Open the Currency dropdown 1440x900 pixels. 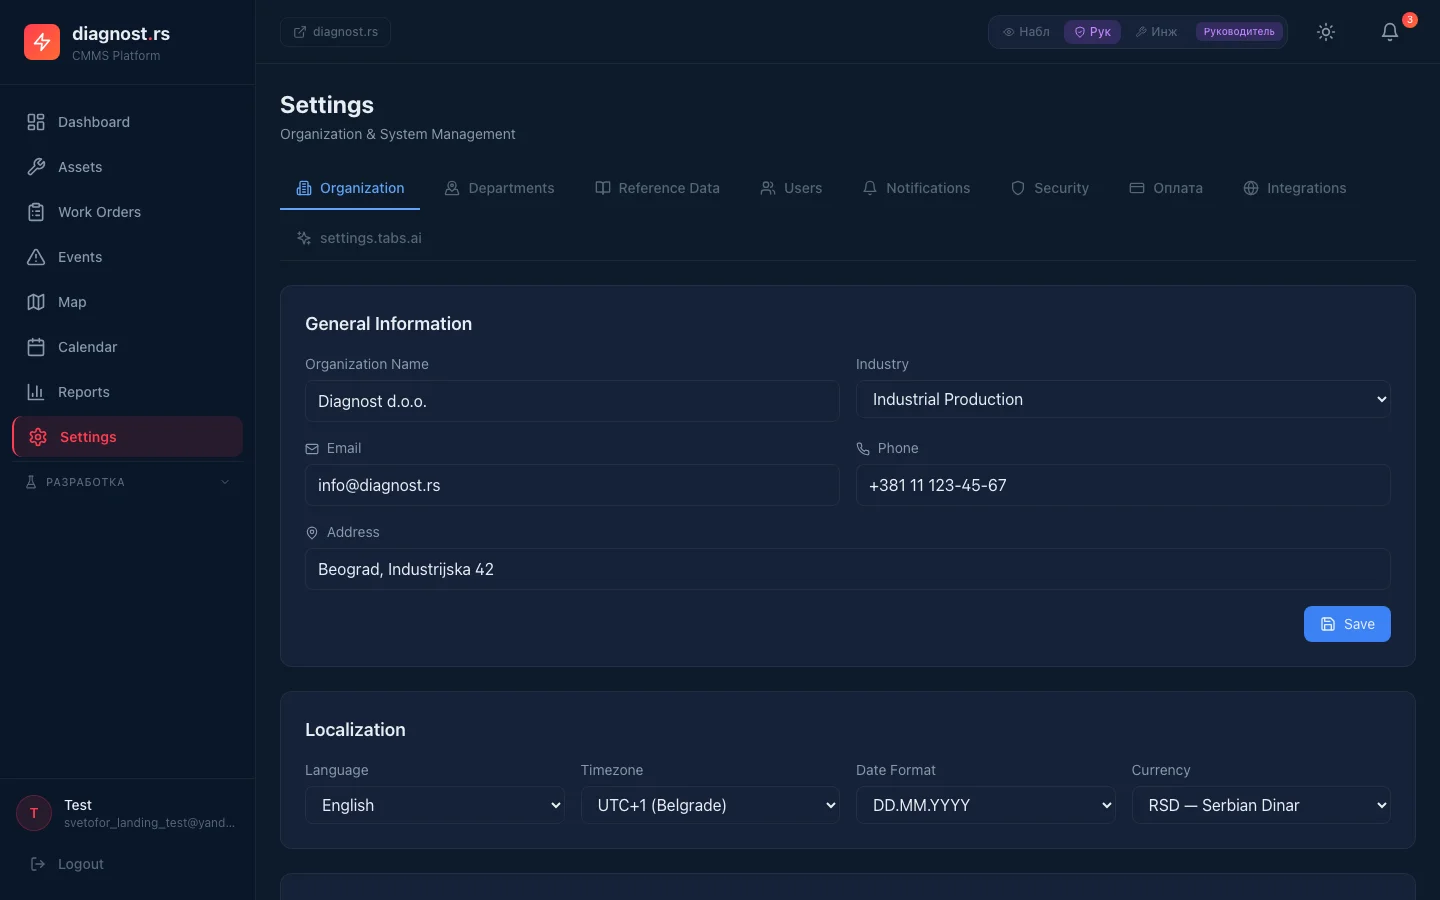point(1261,805)
